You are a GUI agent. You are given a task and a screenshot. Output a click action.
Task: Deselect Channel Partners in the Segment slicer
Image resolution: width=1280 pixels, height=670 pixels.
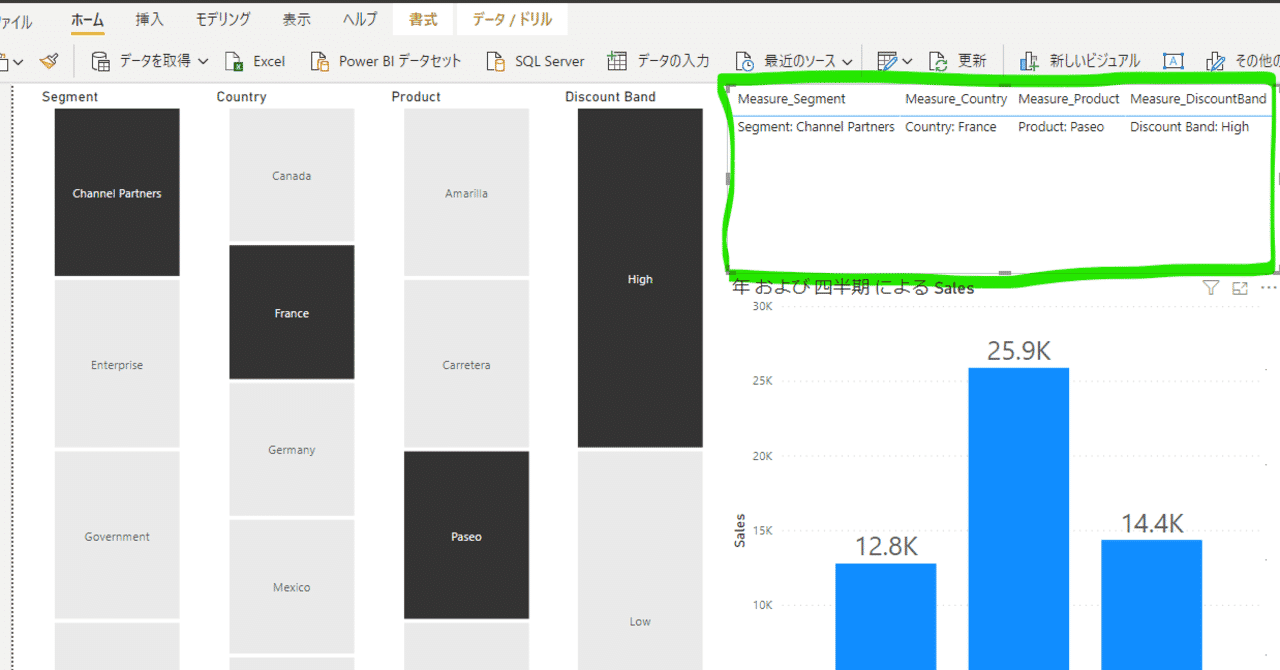tap(117, 193)
